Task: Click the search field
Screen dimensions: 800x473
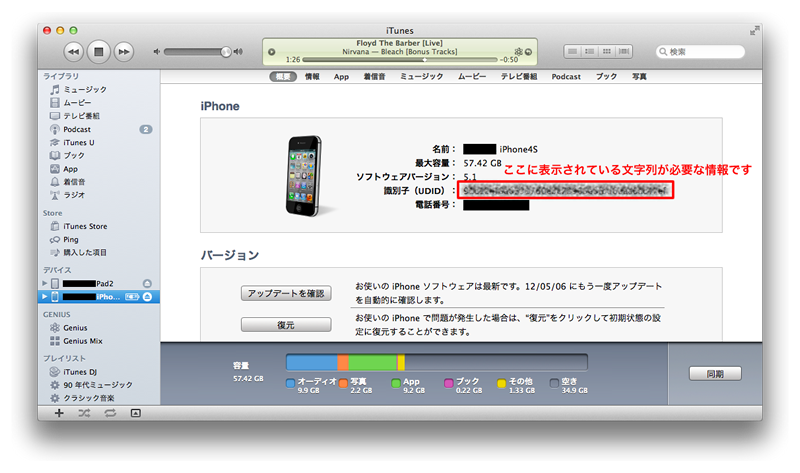Action: [x=700, y=52]
